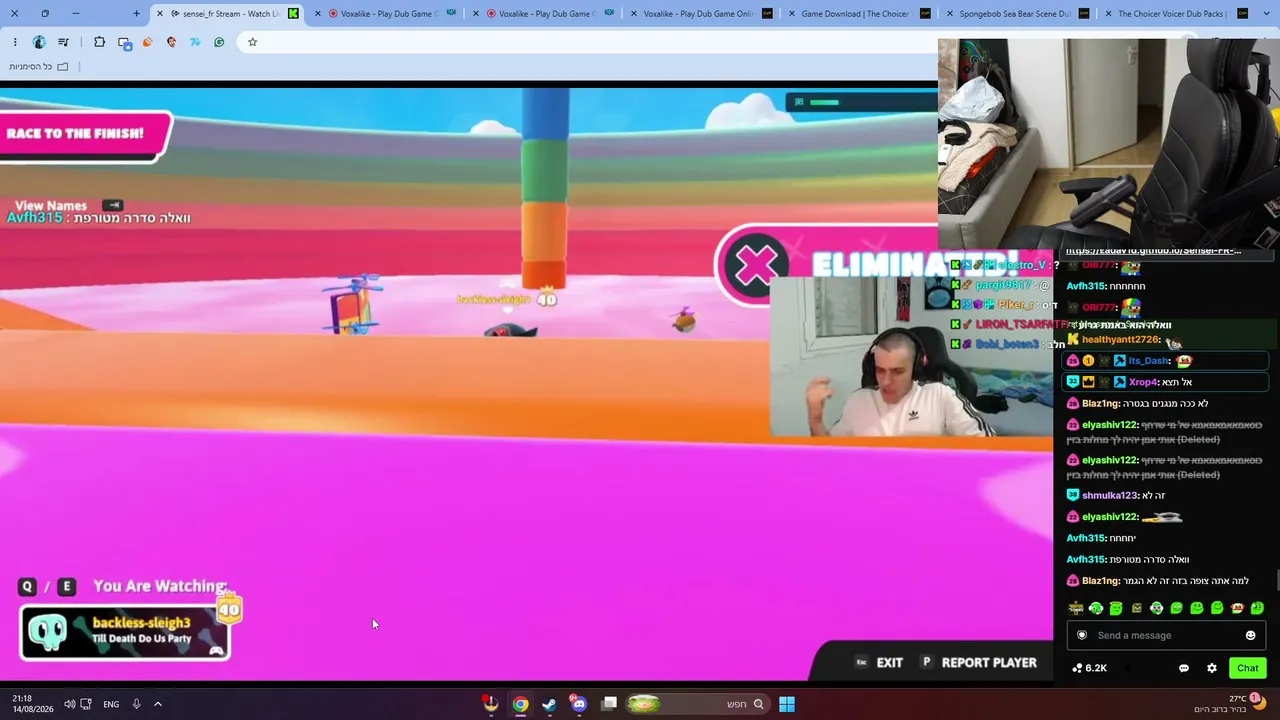Open a new browser tab
Viewport: 1280px width, 720px height.
click(x=136, y=14)
